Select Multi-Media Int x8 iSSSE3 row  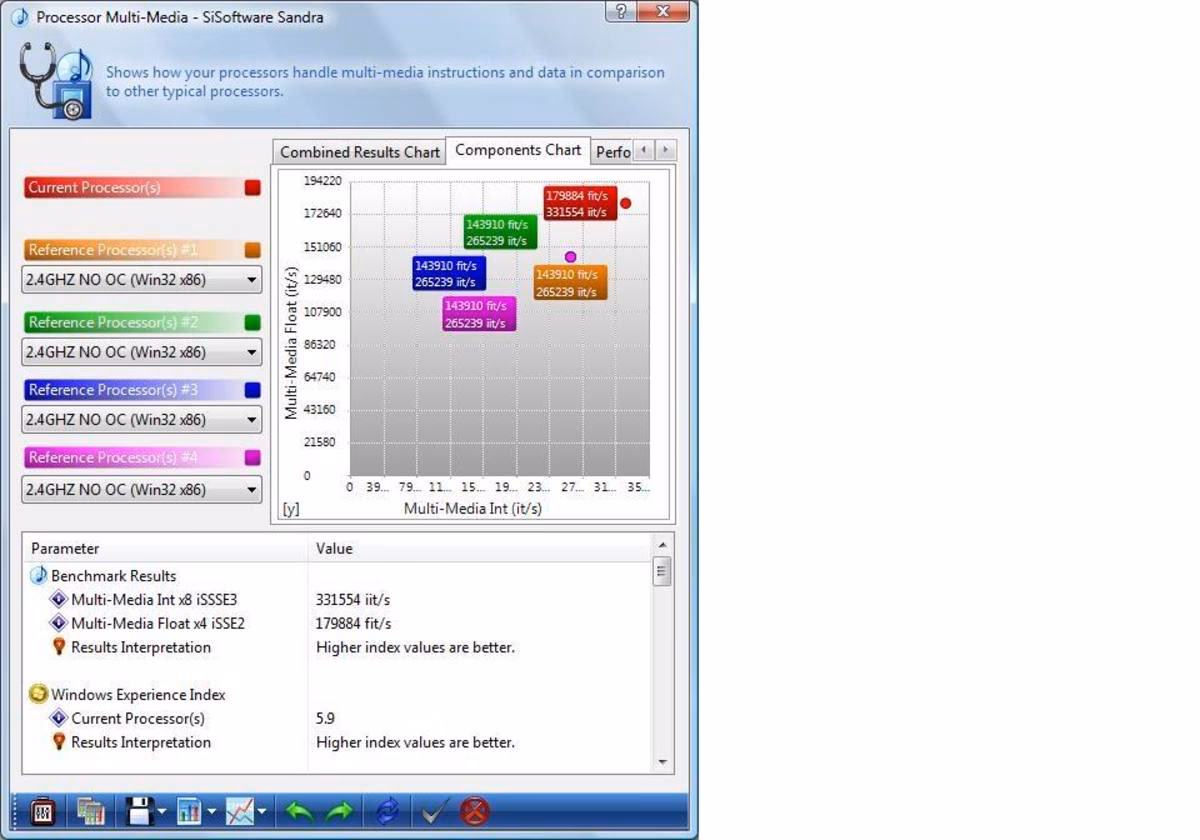(337, 600)
